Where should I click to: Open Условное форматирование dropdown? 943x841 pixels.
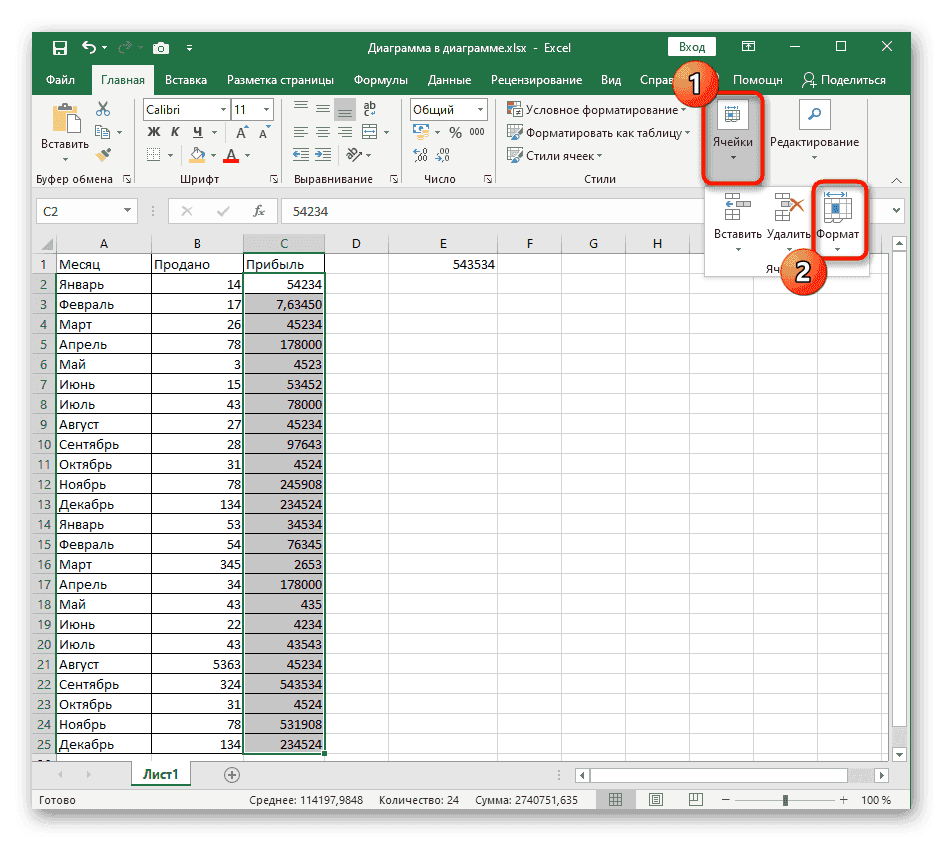(598, 110)
